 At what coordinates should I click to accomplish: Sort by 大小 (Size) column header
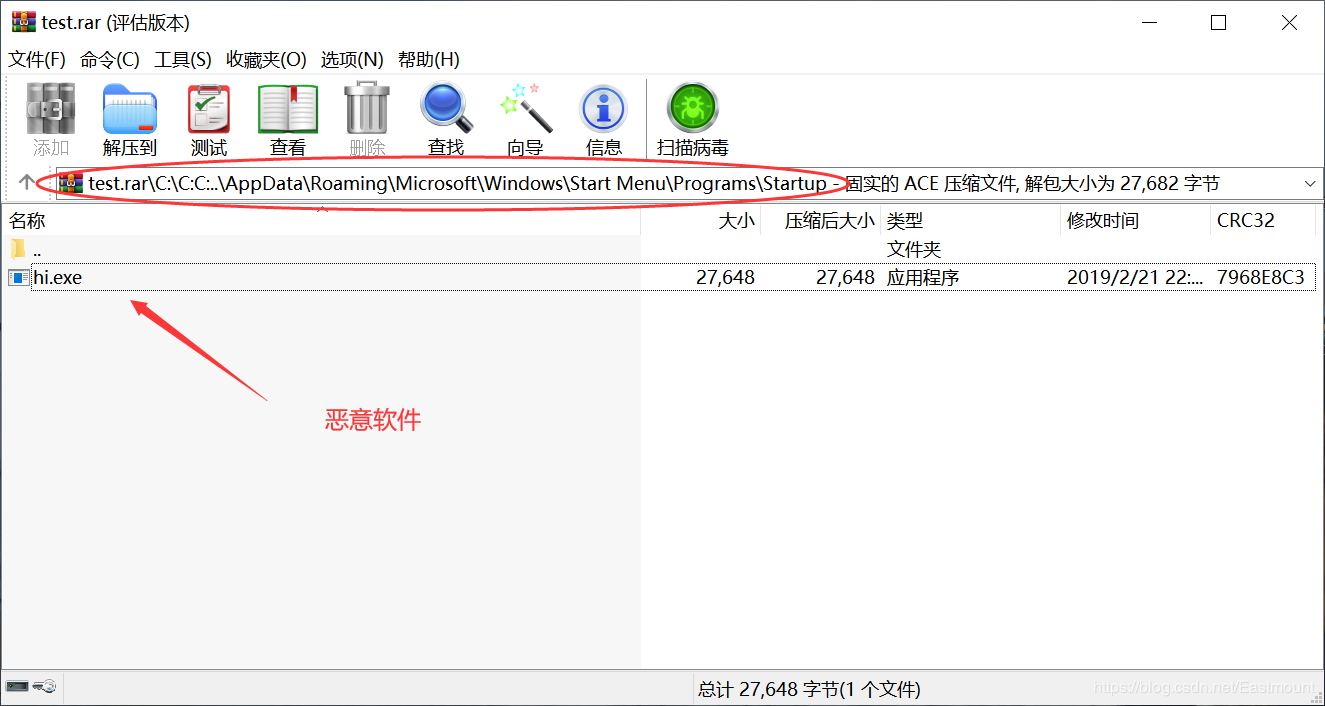(x=736, y=220)
